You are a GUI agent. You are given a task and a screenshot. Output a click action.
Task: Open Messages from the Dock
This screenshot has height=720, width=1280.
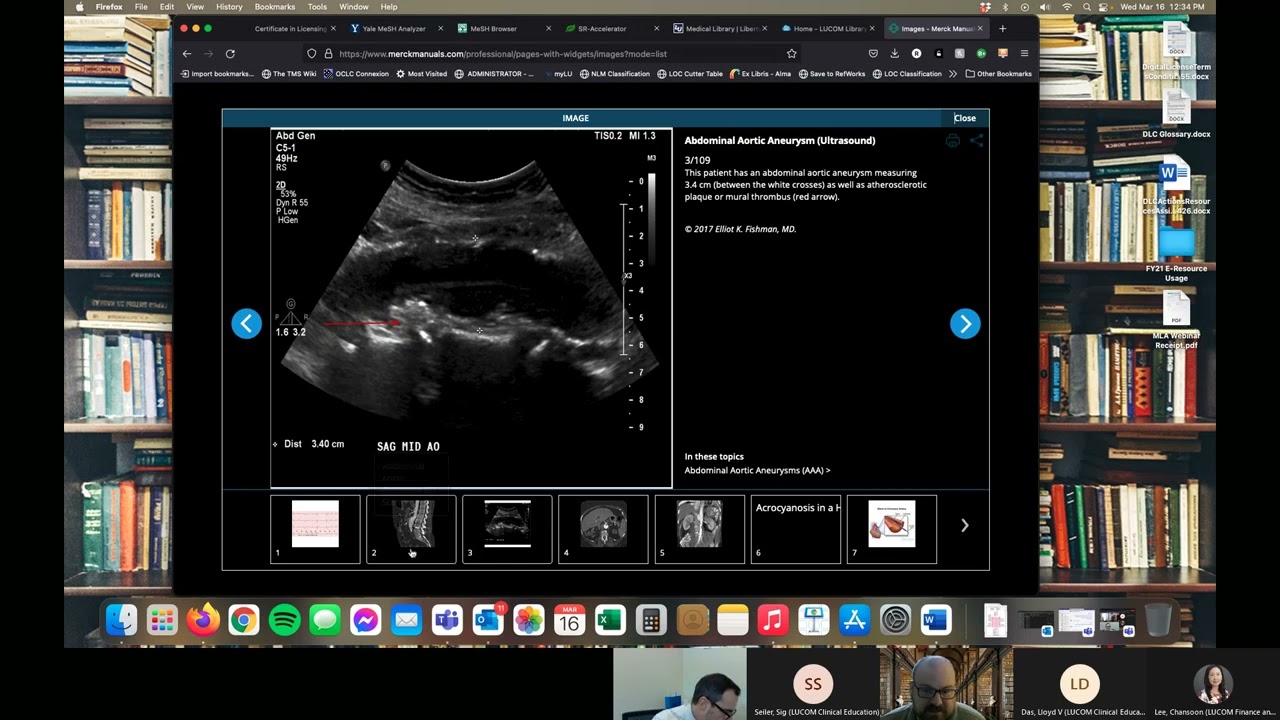point(325,621)
